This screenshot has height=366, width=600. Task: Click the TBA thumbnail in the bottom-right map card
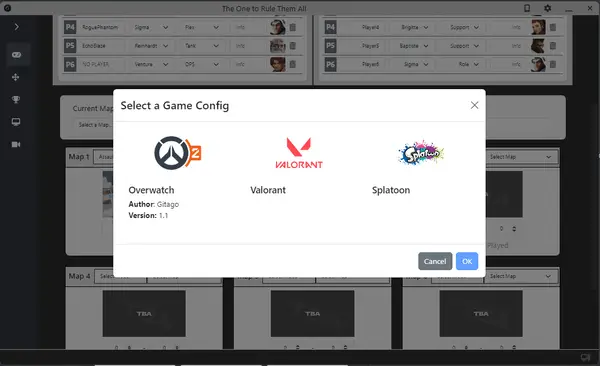pyautogui.click(x=481, y=314)
